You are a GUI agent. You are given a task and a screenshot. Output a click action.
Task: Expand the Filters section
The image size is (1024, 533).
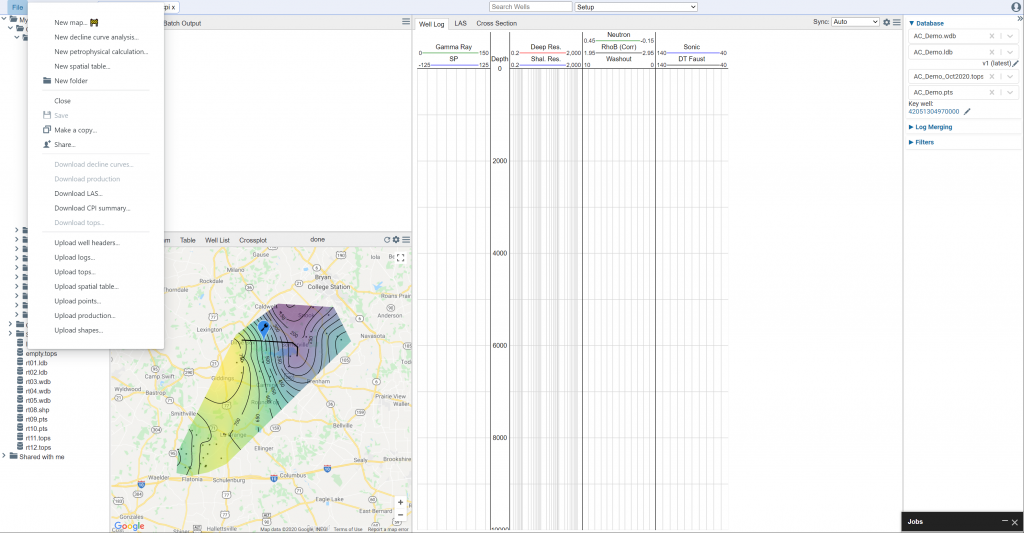(x=921, y=142)
